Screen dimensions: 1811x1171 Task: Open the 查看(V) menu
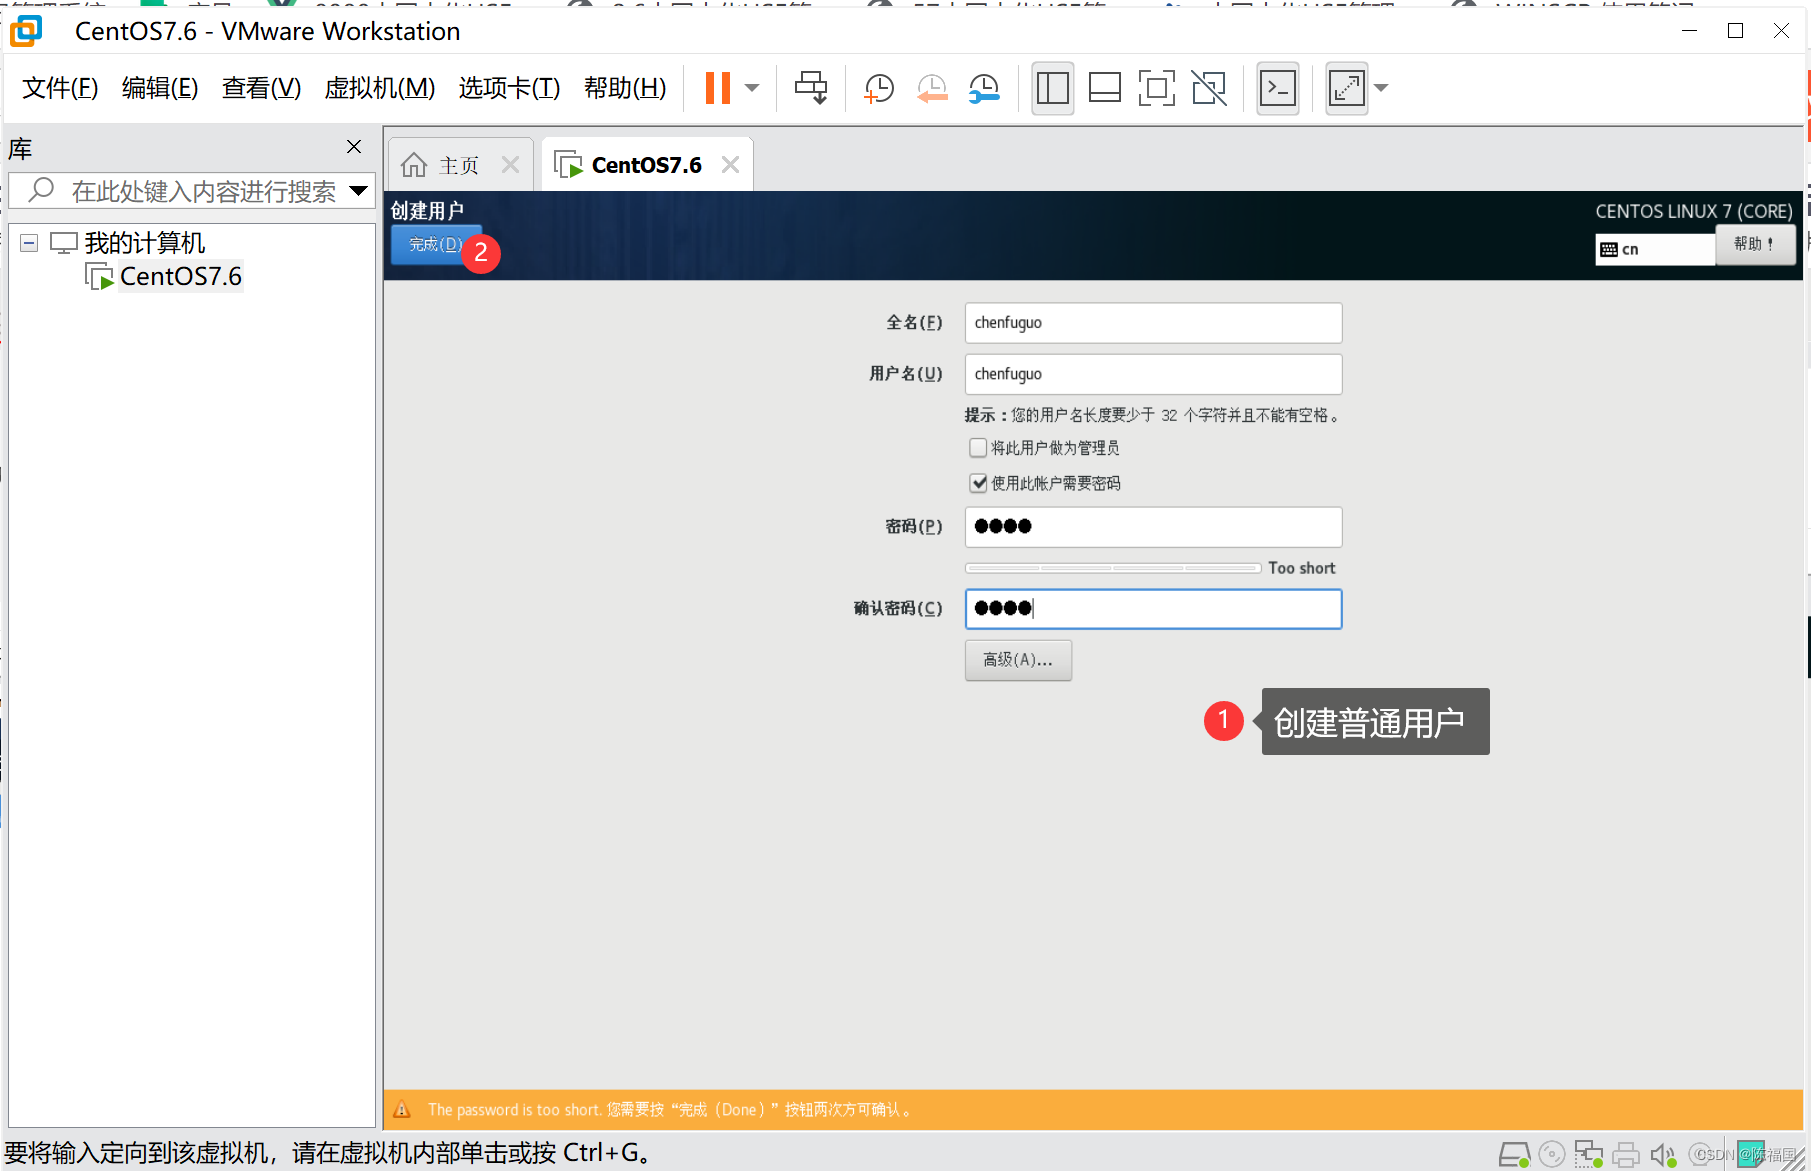(261, 88)
